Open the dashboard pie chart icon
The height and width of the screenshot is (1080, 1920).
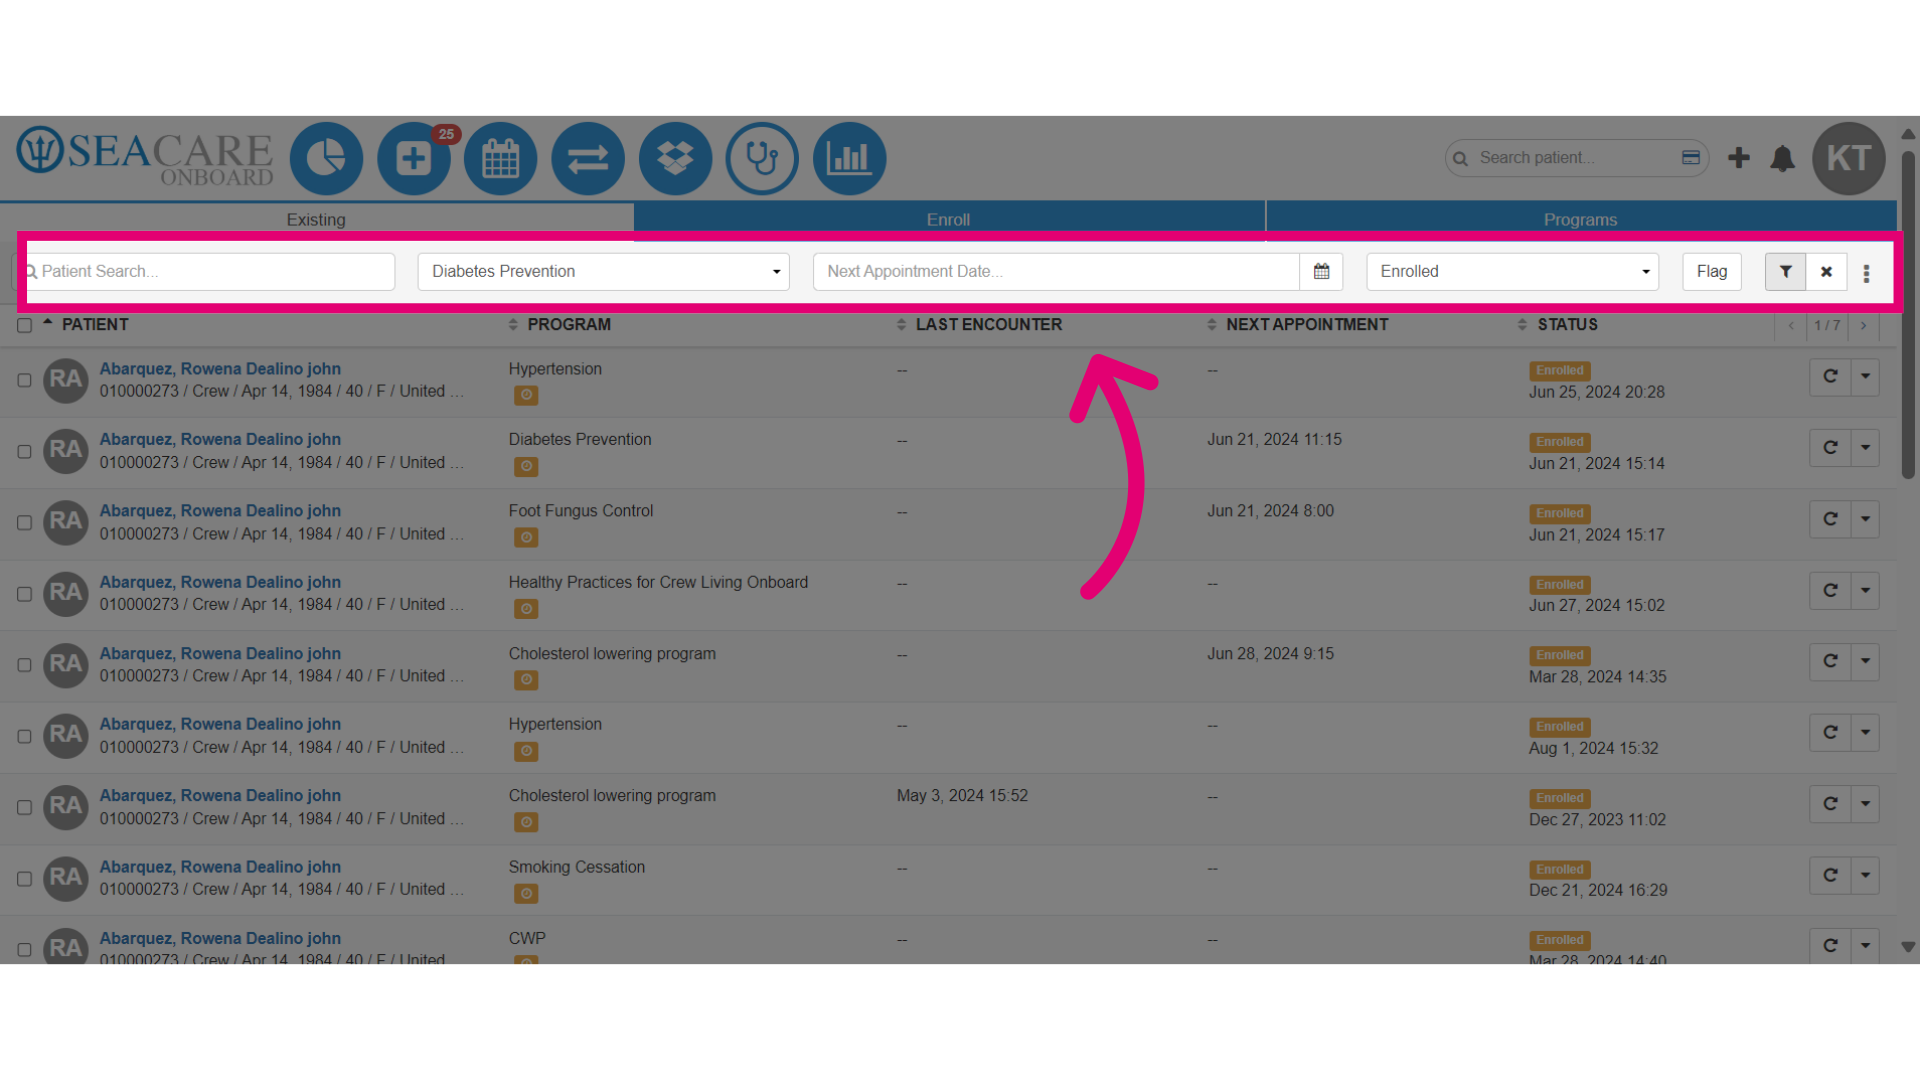click(x=326, y=158)
